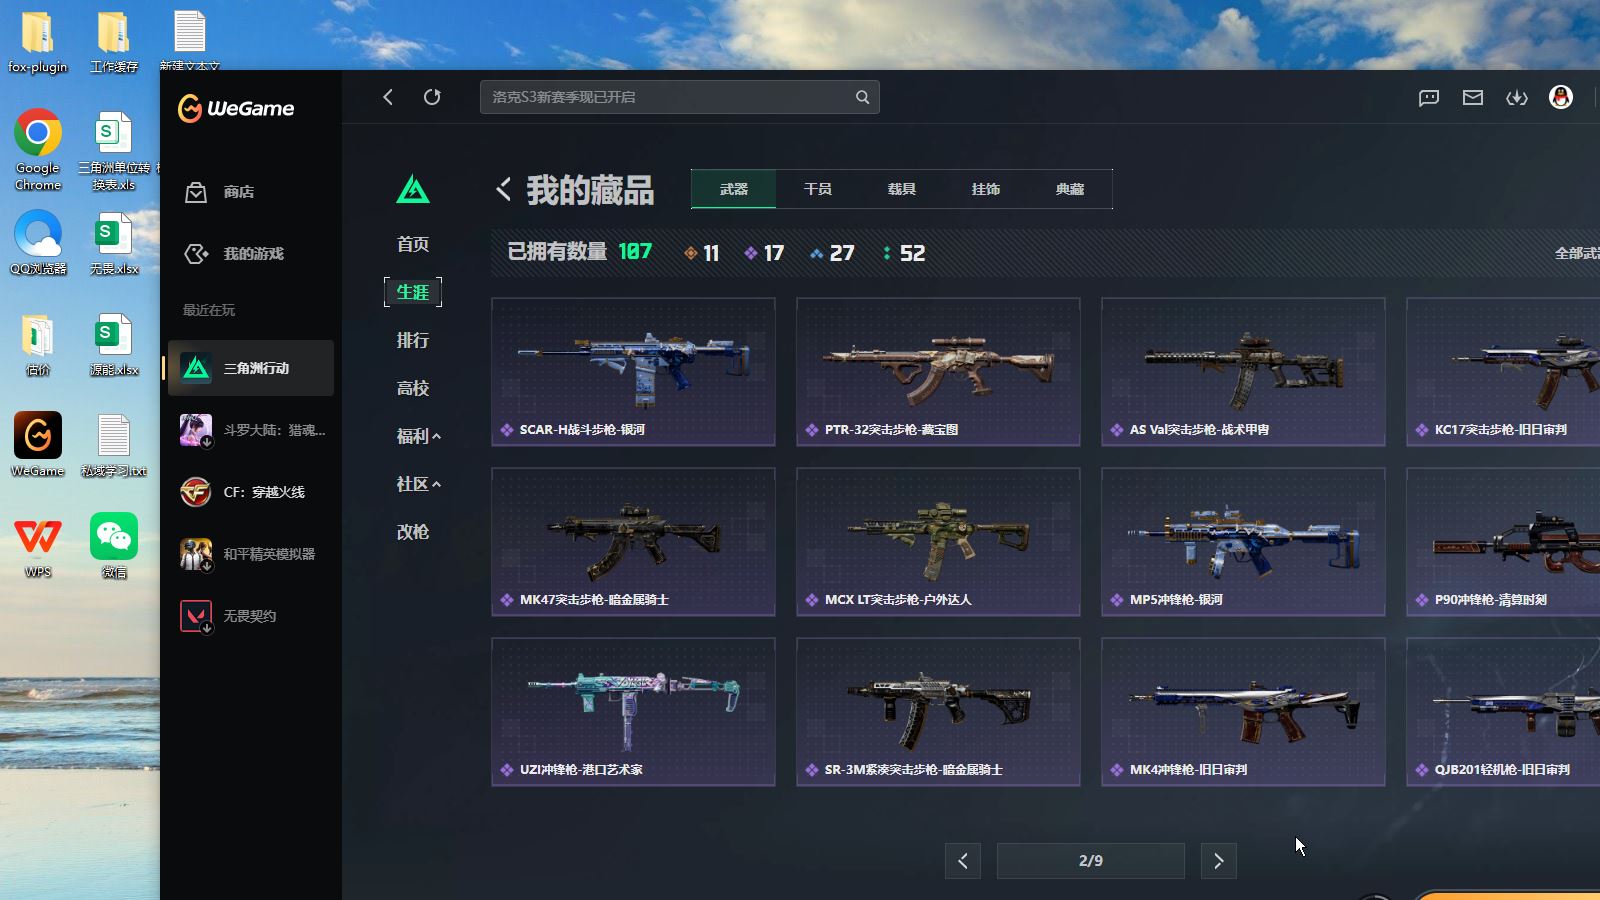Open the 改枪 section
The height and width of the screenshot is (900, 1600).
[413, 532]
